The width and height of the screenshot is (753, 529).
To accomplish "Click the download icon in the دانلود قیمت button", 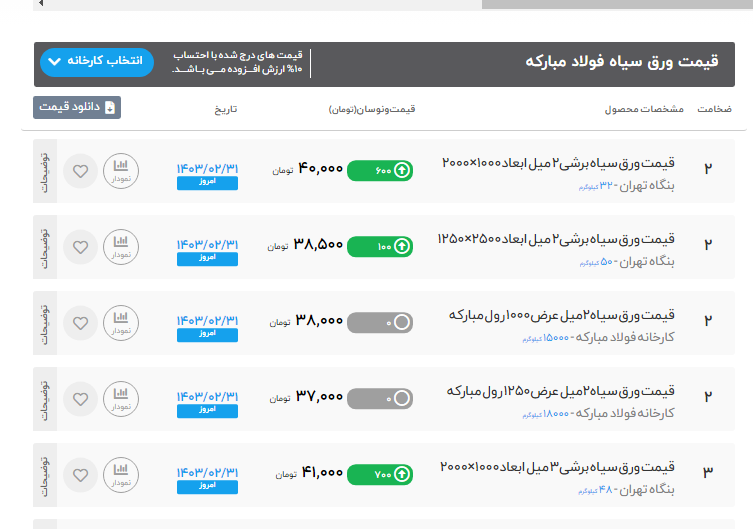I will pyautogui.click(x=110, y=108).
